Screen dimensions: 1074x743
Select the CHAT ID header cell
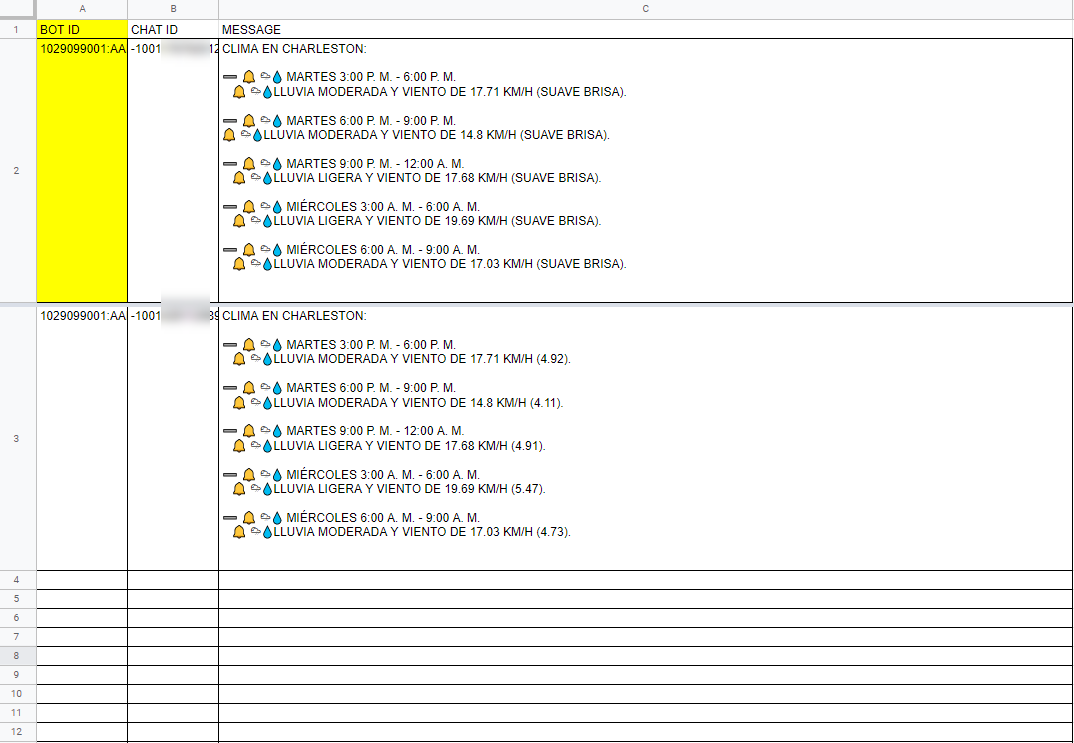pyautogui.click(x=173, y=29)
